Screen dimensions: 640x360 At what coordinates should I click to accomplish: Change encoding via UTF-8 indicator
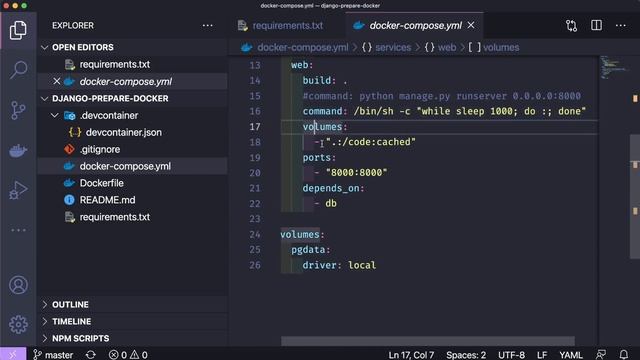[511, 355]
